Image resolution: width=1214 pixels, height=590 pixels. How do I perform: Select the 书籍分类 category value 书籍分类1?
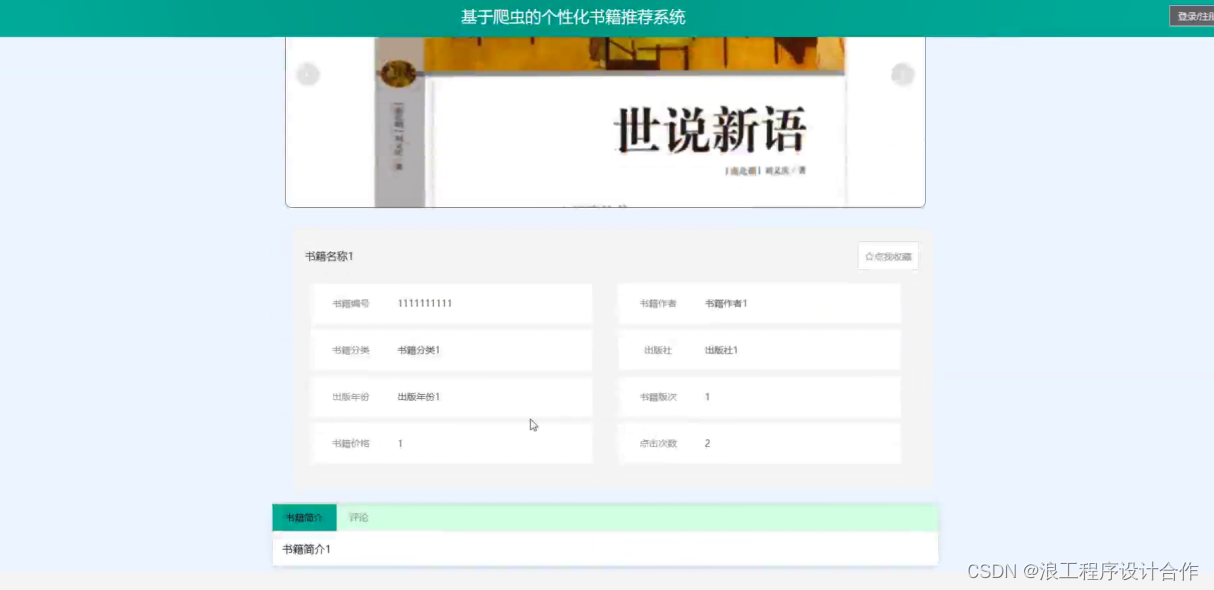(x=420, y=350)
